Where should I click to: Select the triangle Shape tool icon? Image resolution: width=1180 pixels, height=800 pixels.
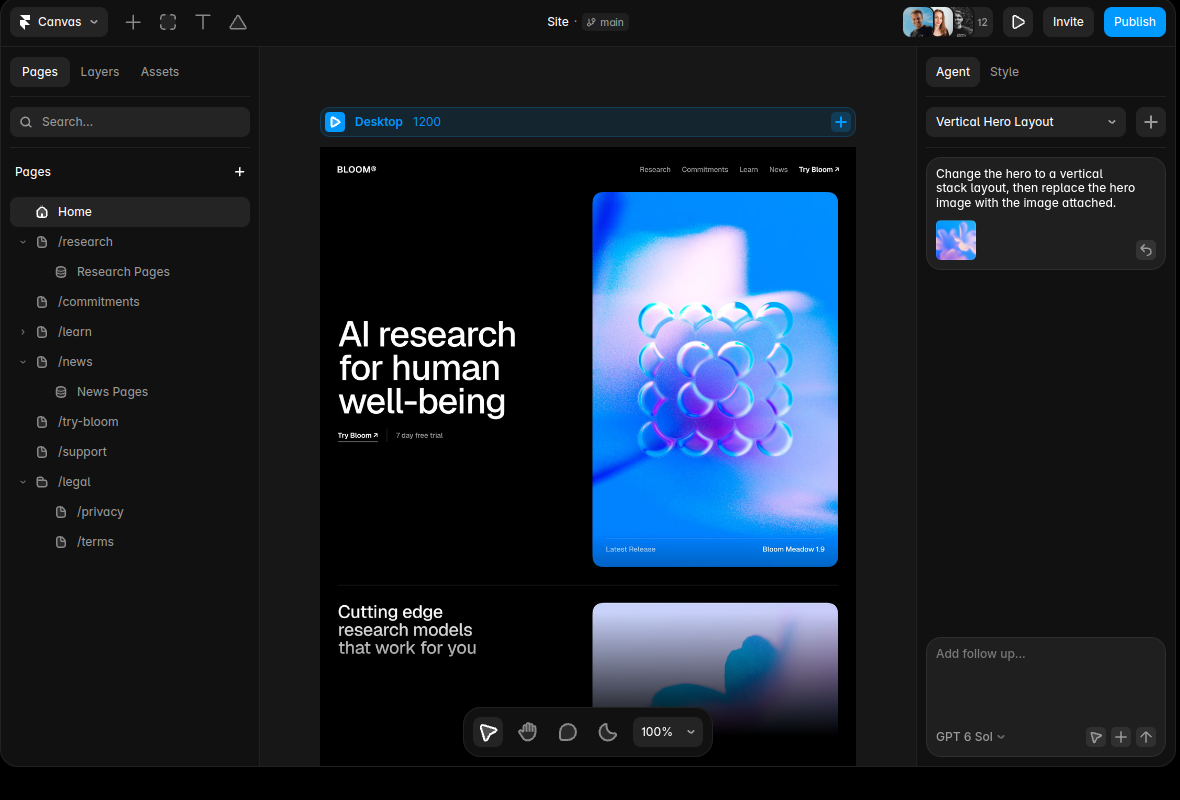[x=238, y=23]
